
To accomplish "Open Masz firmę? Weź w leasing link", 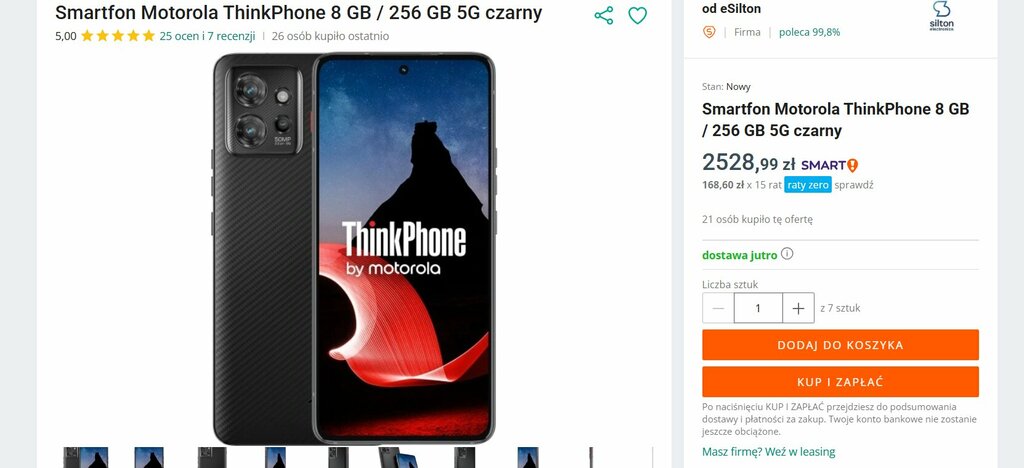I will (769, 452).
